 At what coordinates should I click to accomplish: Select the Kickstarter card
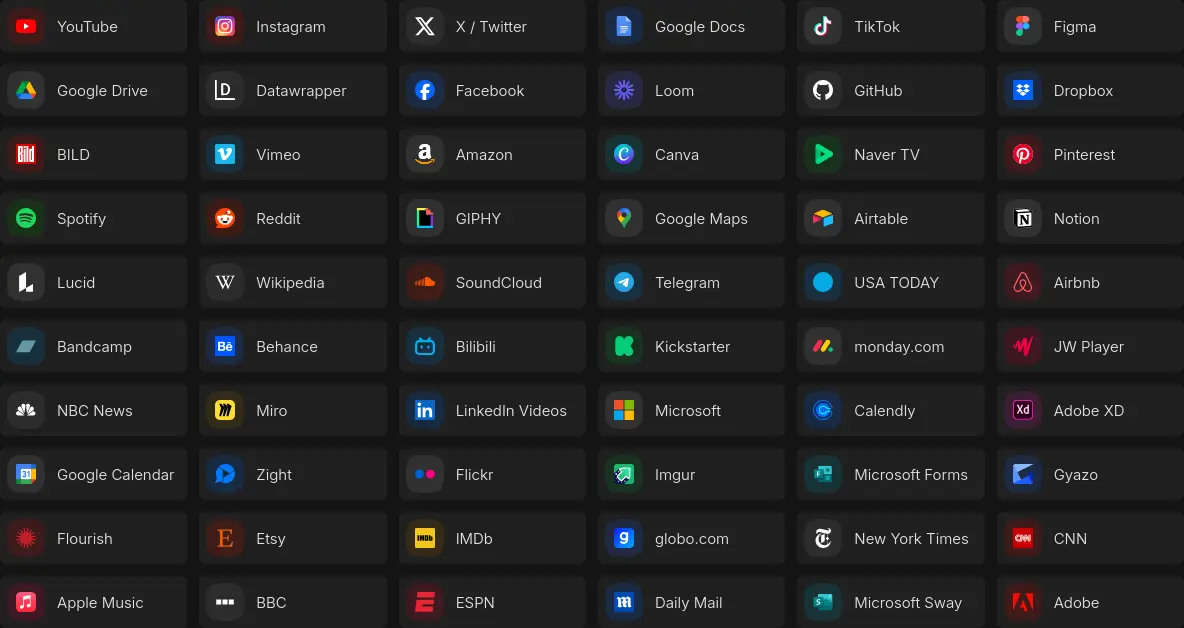[x=692, y=346]
